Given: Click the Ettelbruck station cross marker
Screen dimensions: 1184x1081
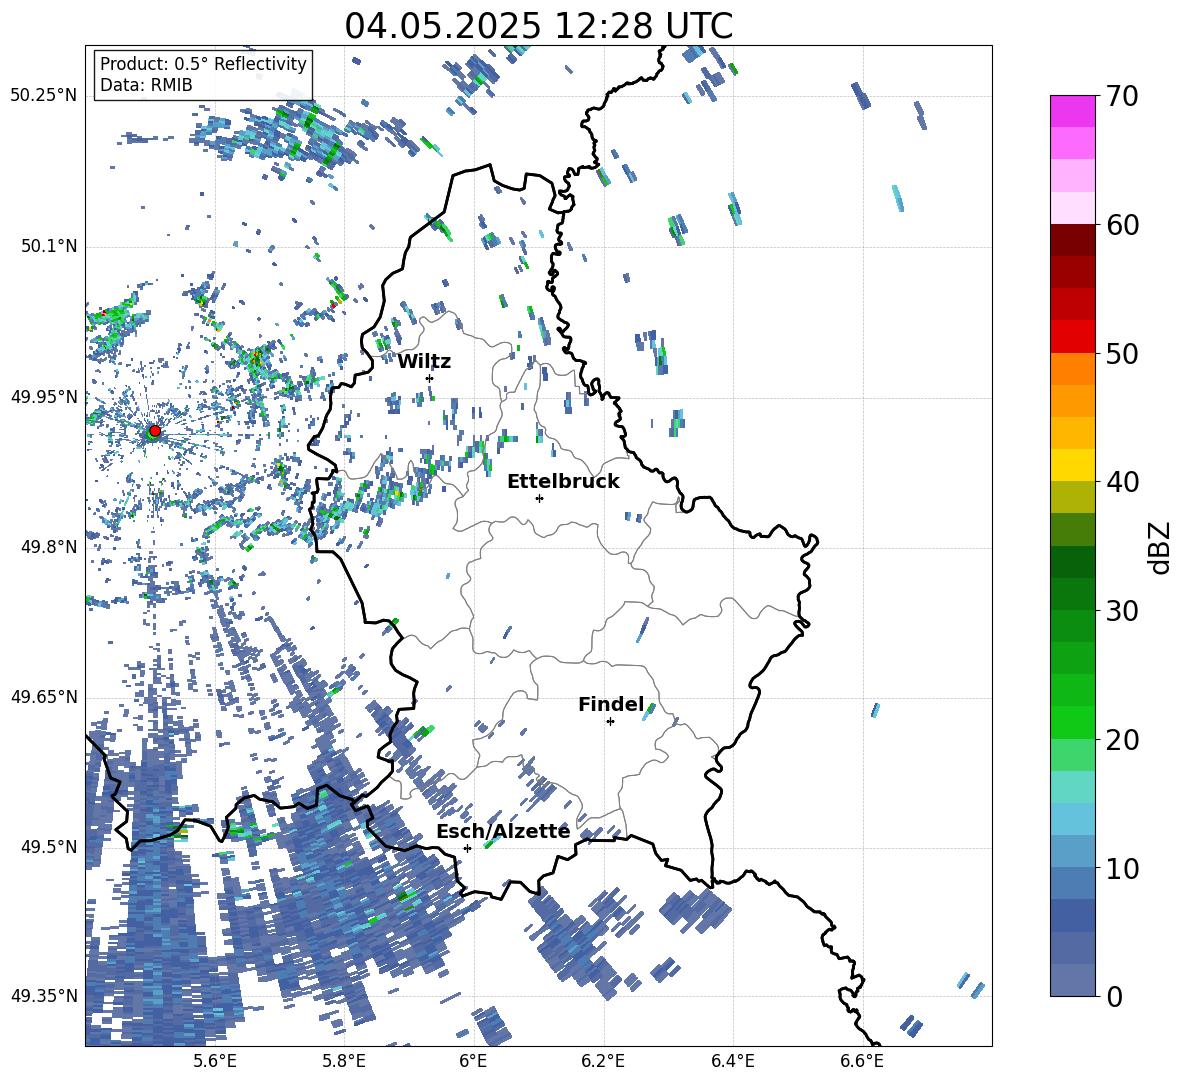Looking at the screenshot, I should click(x=539, y=498).
